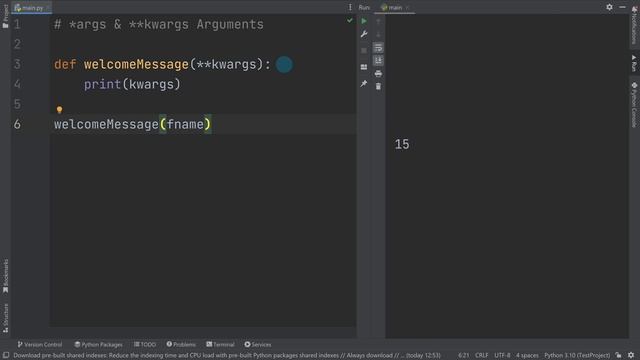Viewport: 640px width, 360px height.
Task: Open the Terminal tool window
Action: point(220,344)
